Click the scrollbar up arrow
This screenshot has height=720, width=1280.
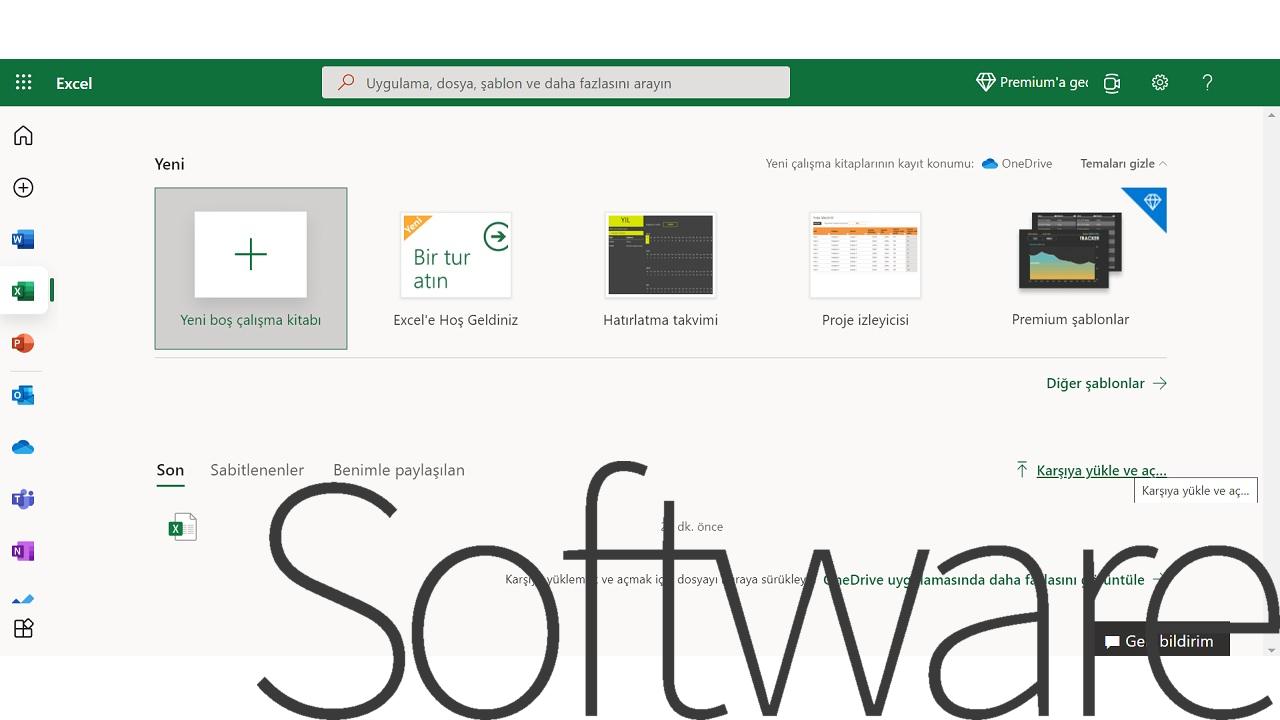(1272, 116)
